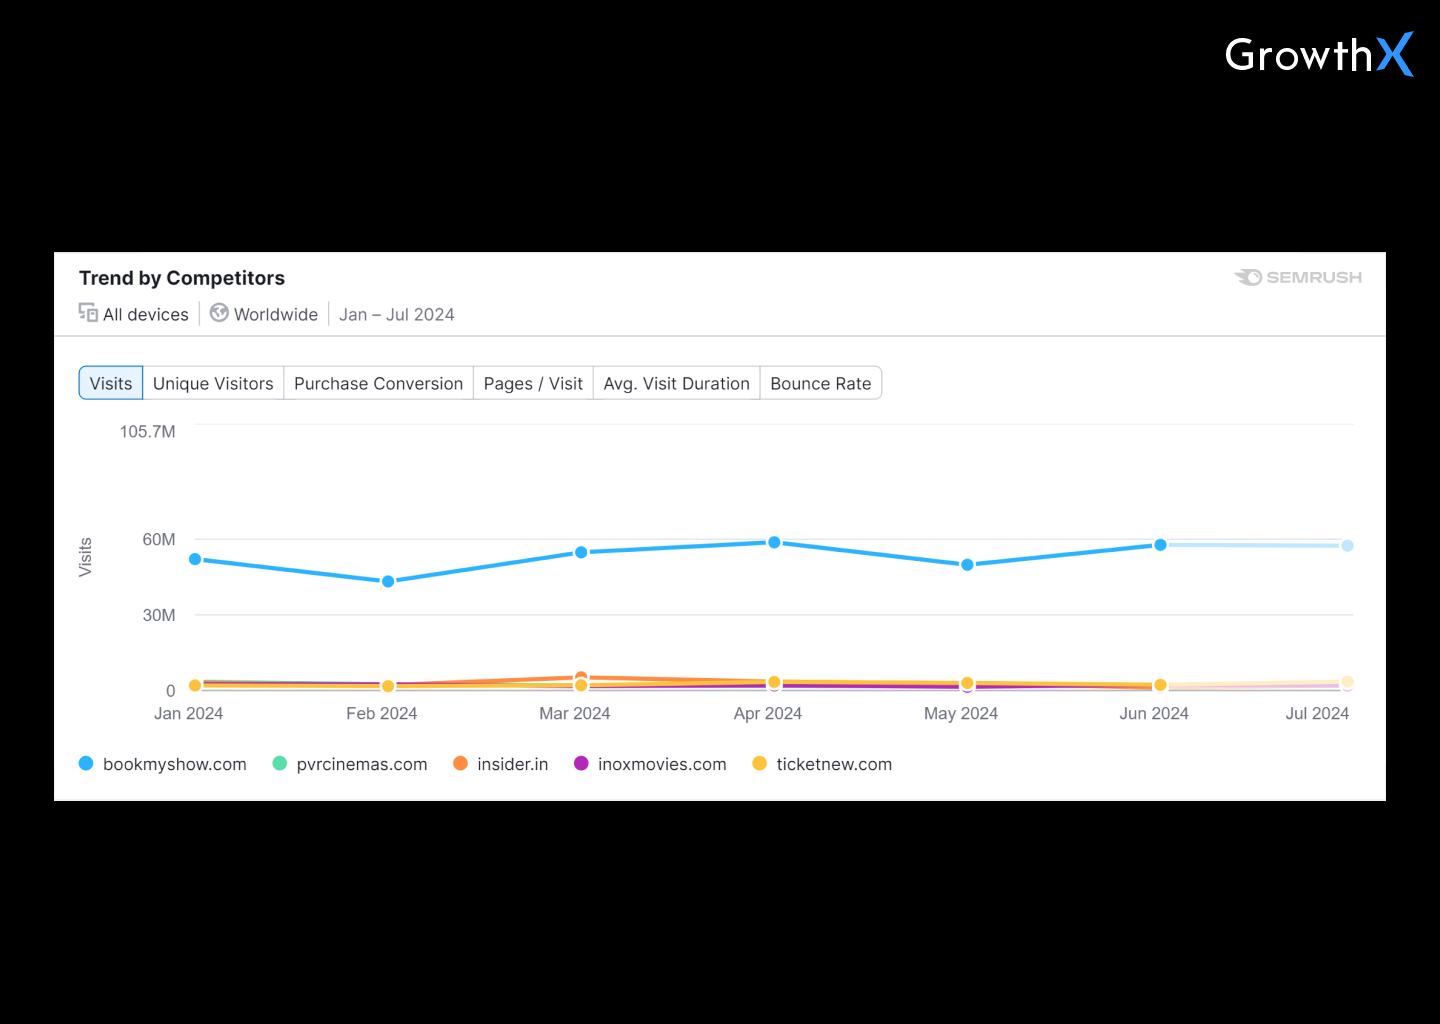This screenshot has height=1024, width=1440.
Task: Click bookmyshow.com Apr 2024 data point
Action: (774, 542)
